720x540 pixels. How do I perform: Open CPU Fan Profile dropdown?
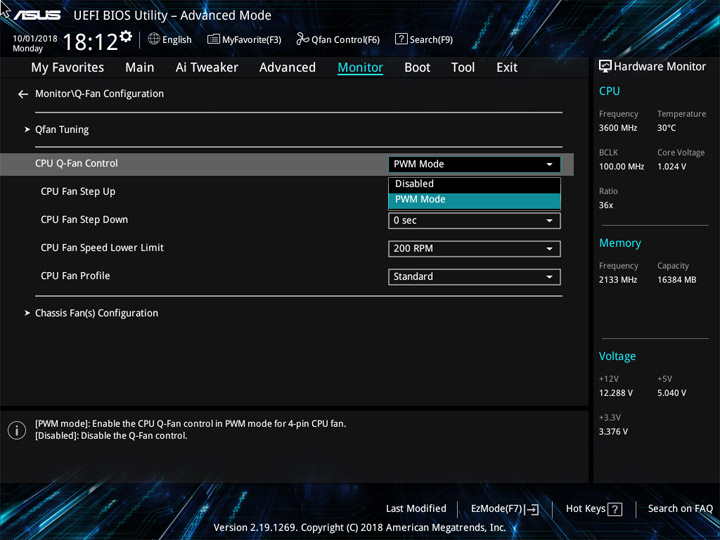pos(474,277)
